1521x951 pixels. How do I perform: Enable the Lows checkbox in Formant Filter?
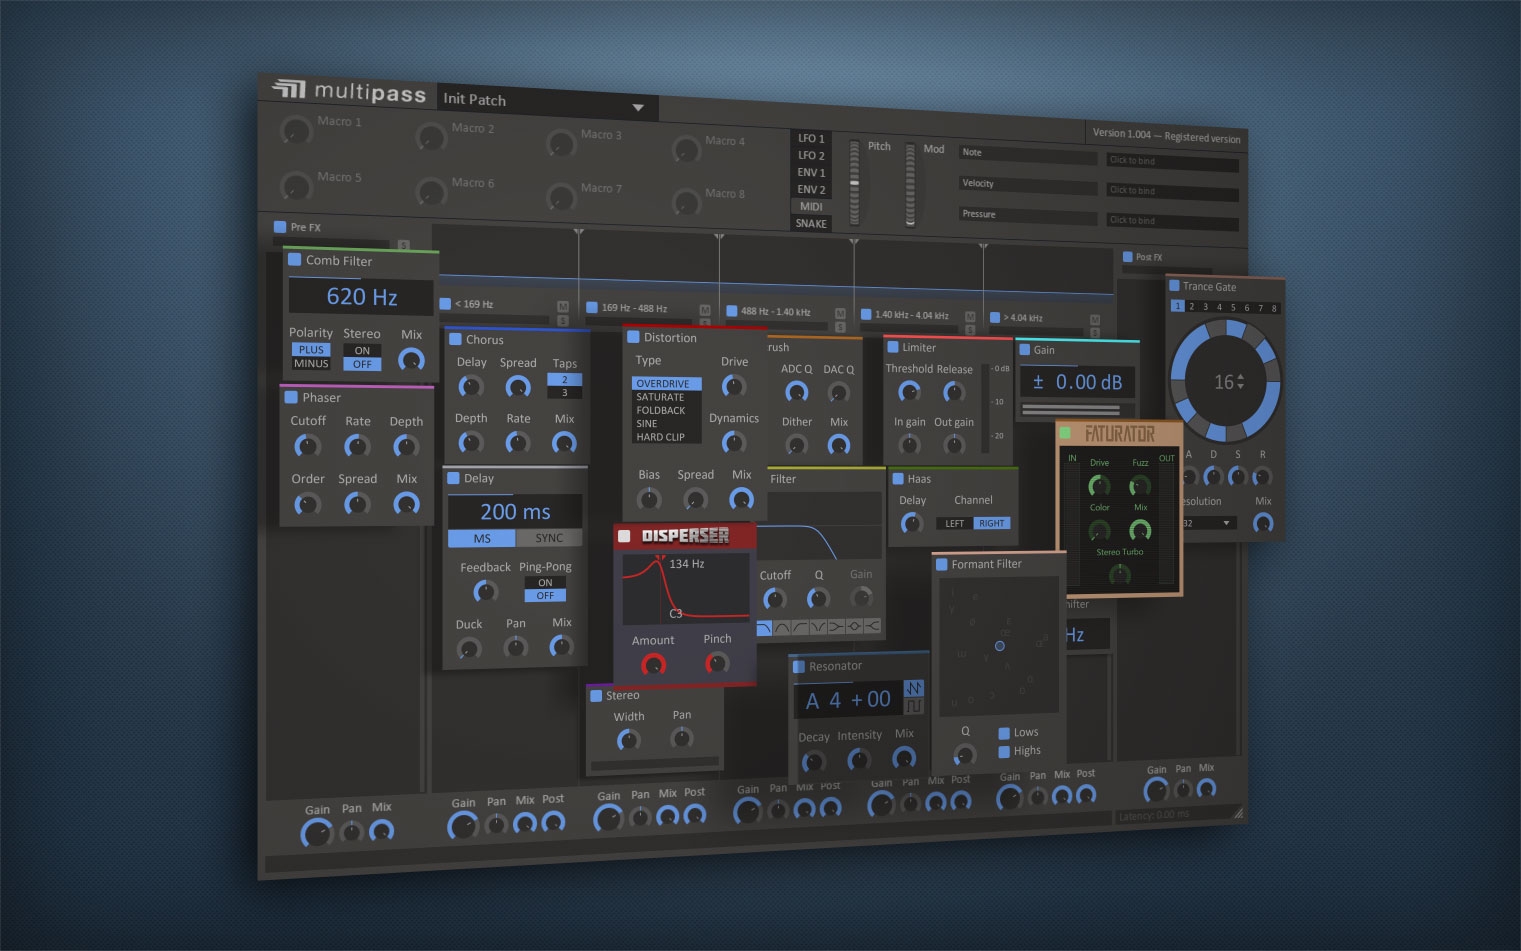coord(1004,733)
